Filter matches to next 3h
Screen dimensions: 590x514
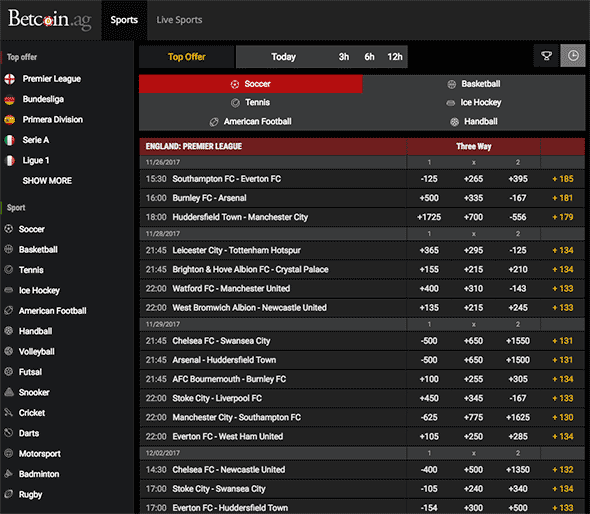(344, 57)
